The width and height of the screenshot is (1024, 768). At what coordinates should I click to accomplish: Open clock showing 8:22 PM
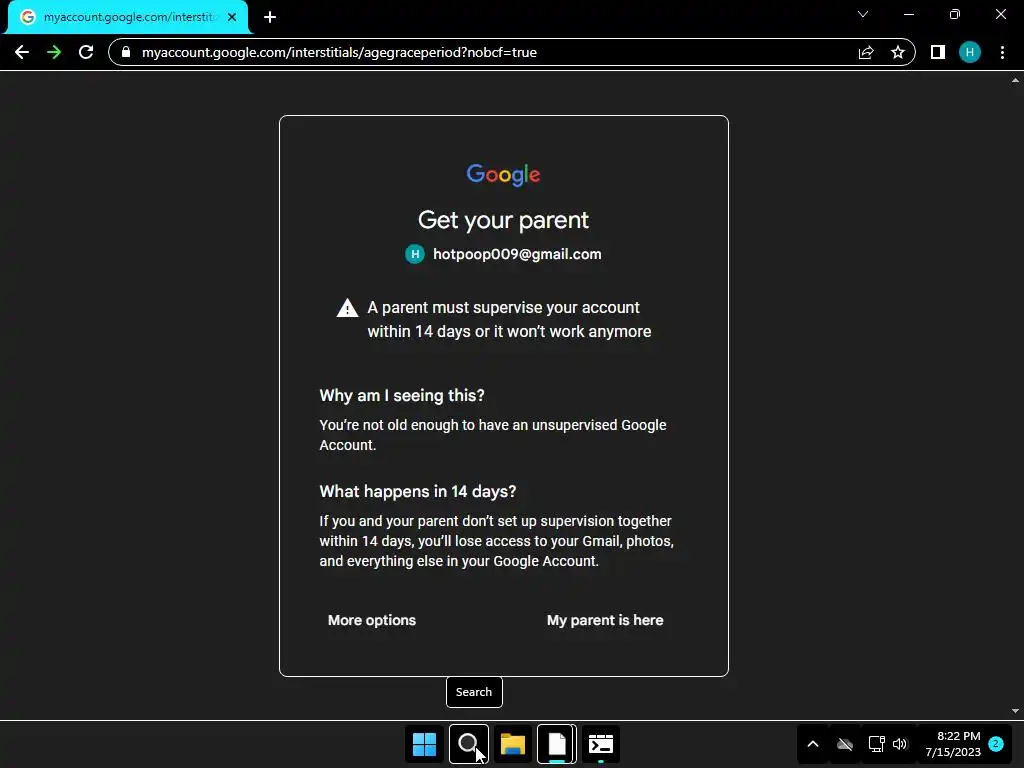point(953,744)
